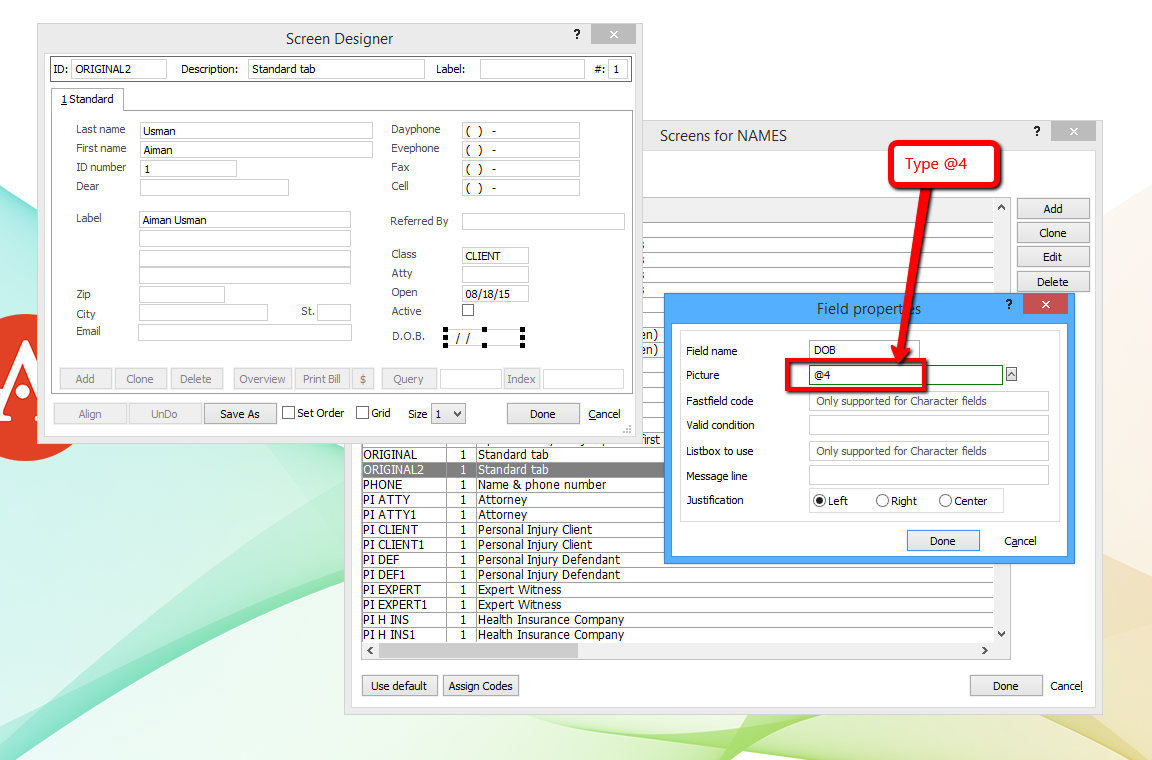The width and height of the screenshot is (1152, 760).
Task: Click Cancel in Field properties
Action: [x=1020, y=541]
